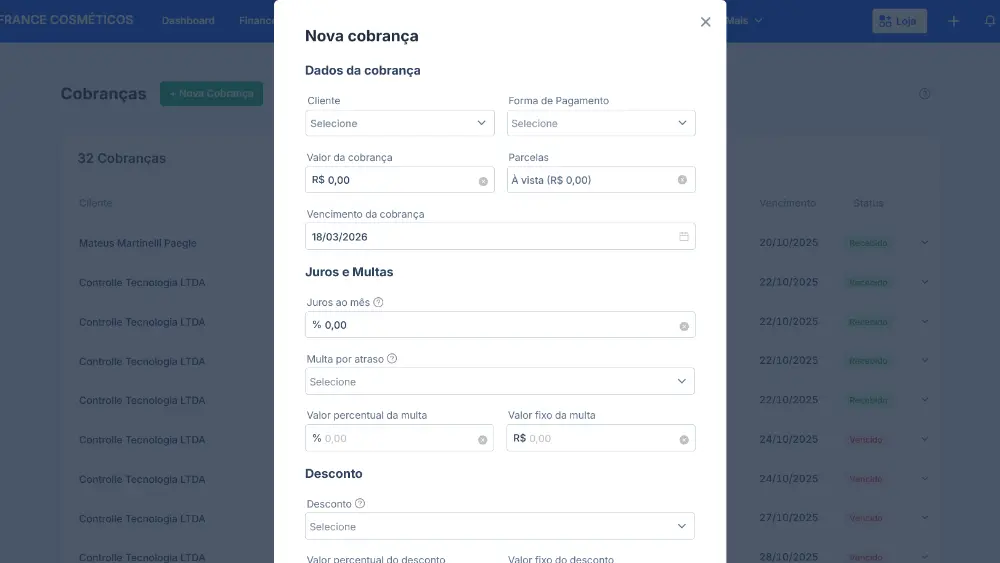This screenshot has height=563, width=1000.
Task: Expand the row dated 27/10/2025
Action: (925, 518)
